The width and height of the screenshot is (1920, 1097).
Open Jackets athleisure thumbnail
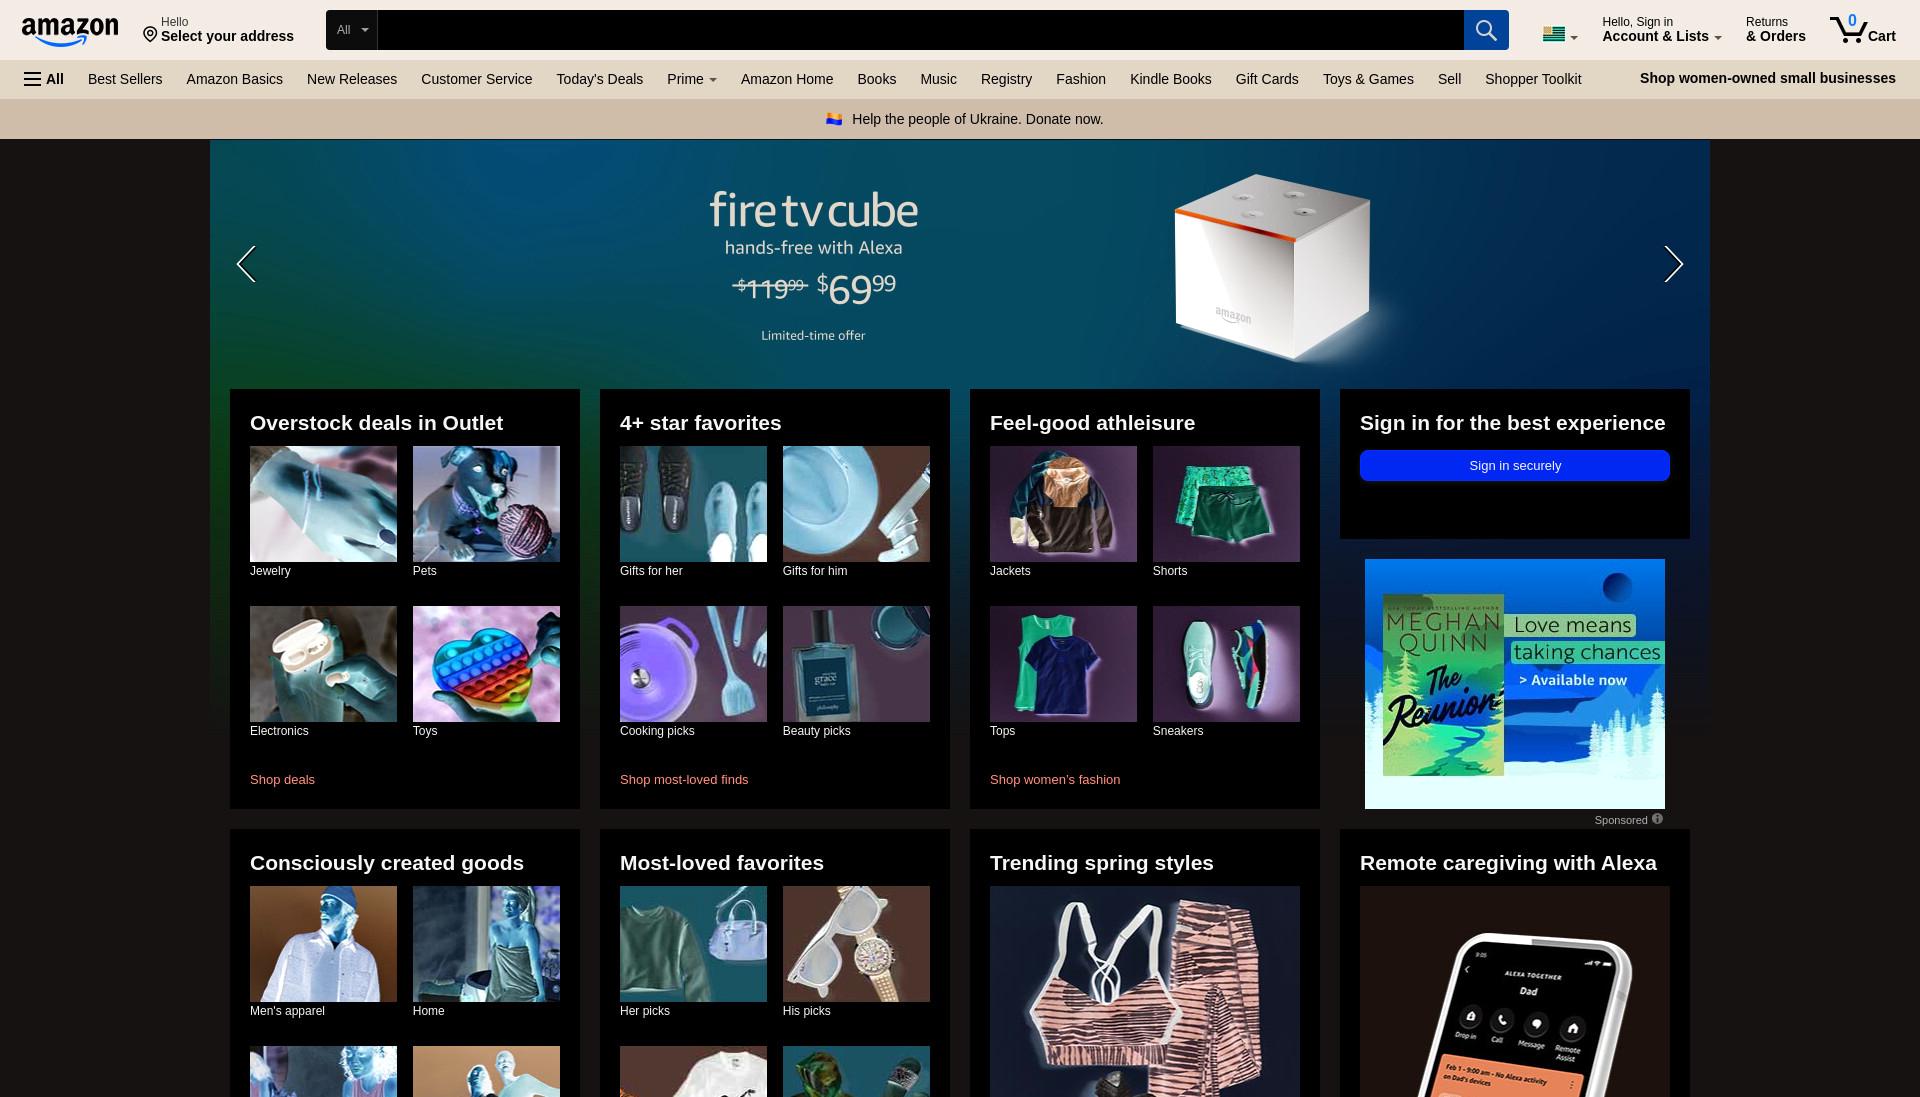(x=1063, y=504)
